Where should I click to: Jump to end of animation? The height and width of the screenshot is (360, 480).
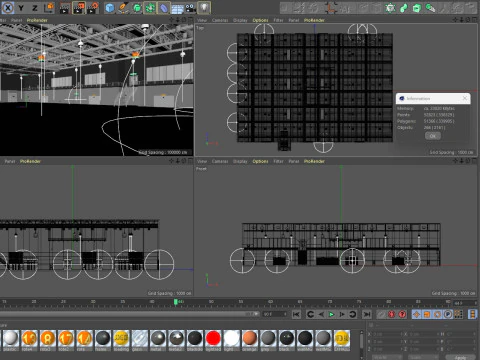click(x=367, y=314)
